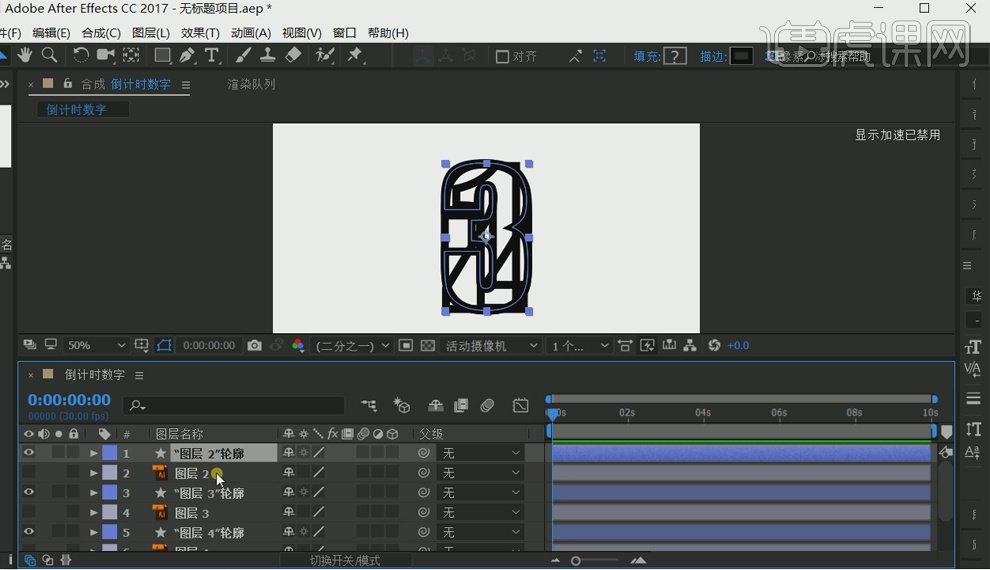
Task: Open the 效果(T) menu
Action: pos(200,33)
